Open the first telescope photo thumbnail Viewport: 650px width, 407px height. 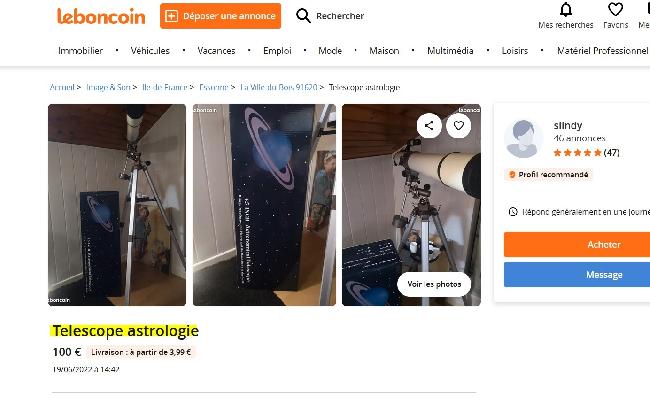tap(117, 205)
